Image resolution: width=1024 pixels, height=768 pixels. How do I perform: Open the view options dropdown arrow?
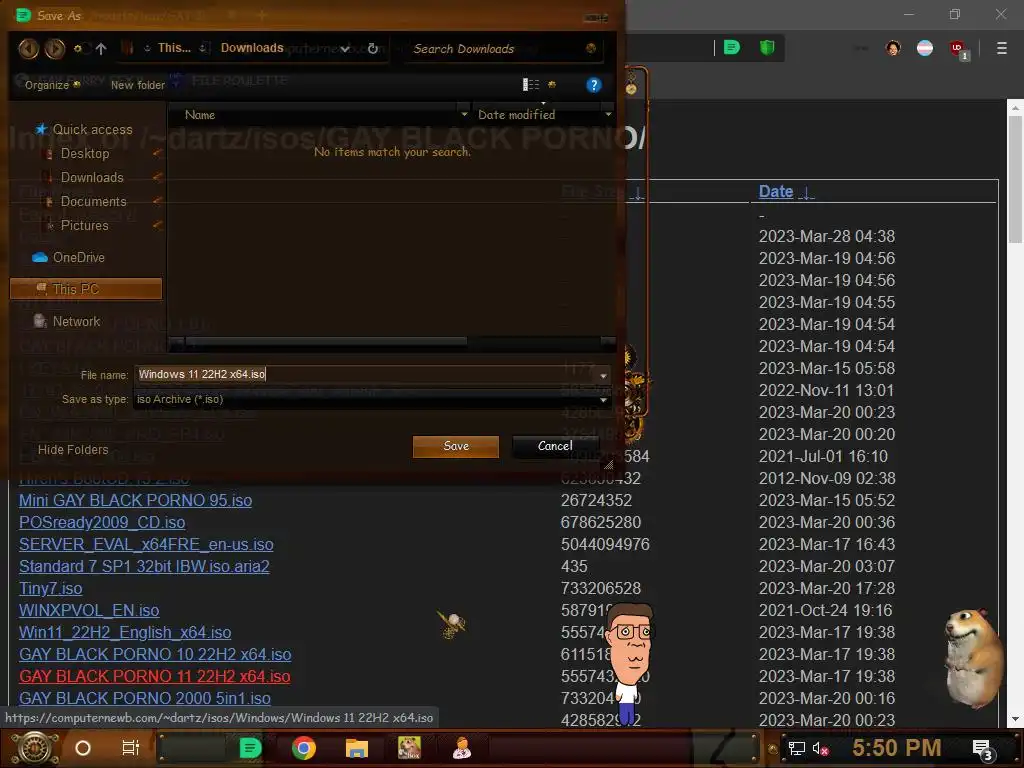pyautogui.click(x=552, y=84)
